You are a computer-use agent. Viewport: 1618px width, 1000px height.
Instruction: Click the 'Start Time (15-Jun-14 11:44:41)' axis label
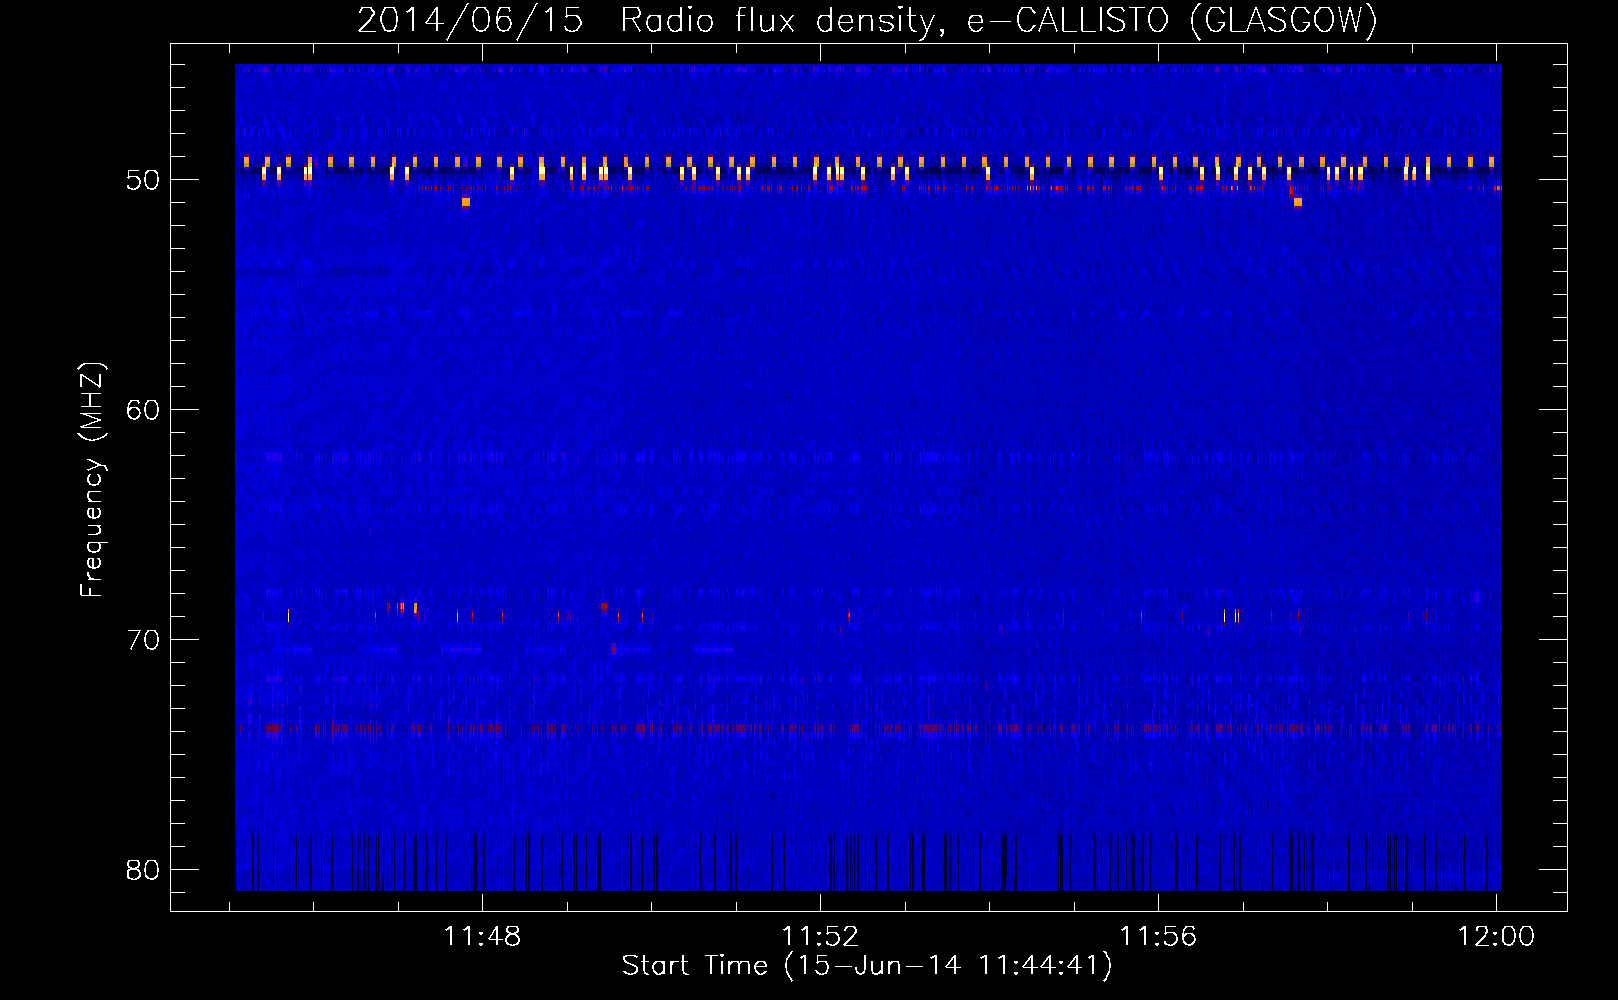point(867,966)
